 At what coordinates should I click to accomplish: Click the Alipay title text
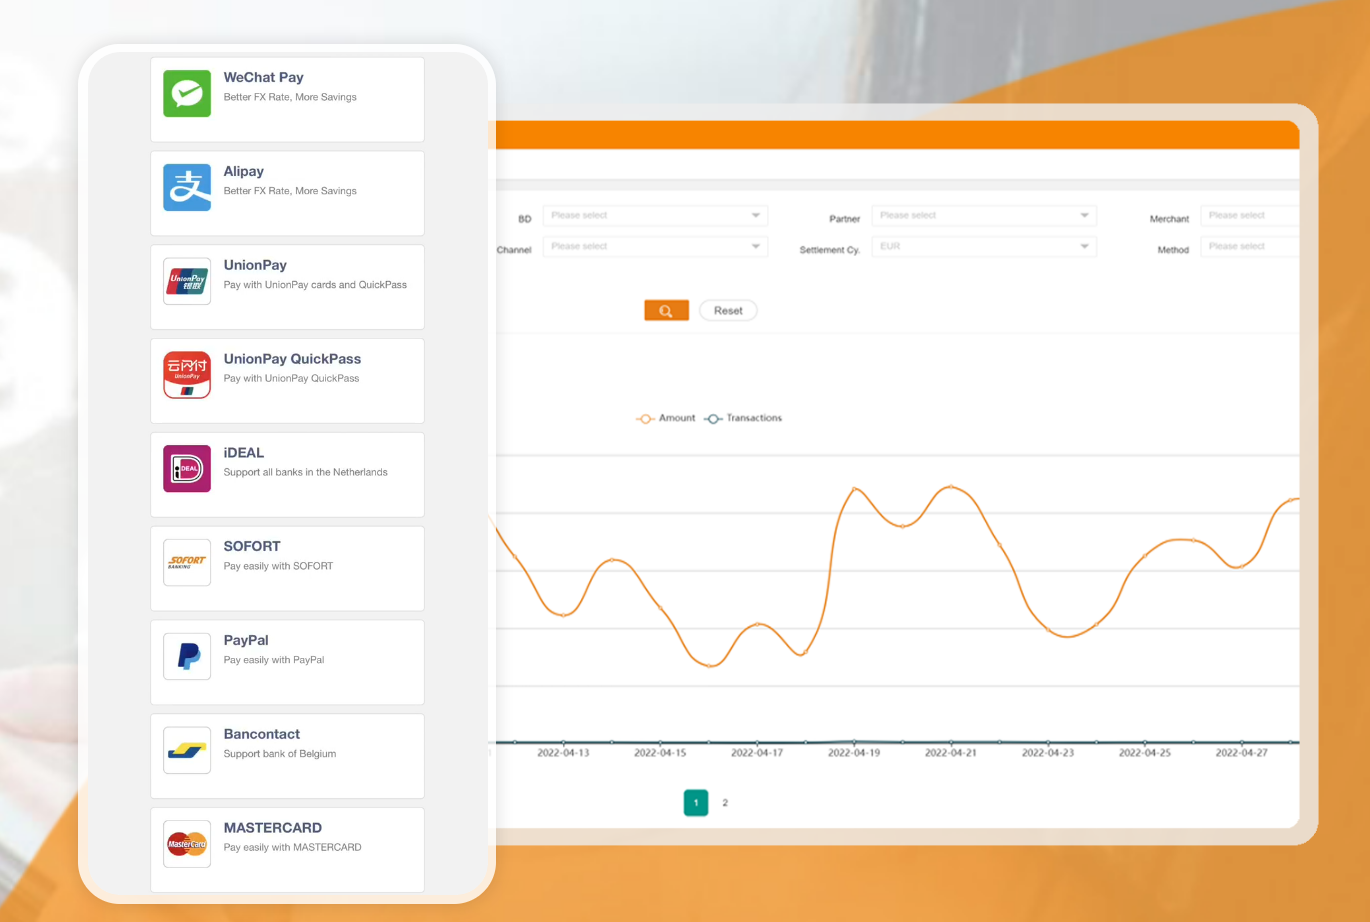tap(243, 172)
